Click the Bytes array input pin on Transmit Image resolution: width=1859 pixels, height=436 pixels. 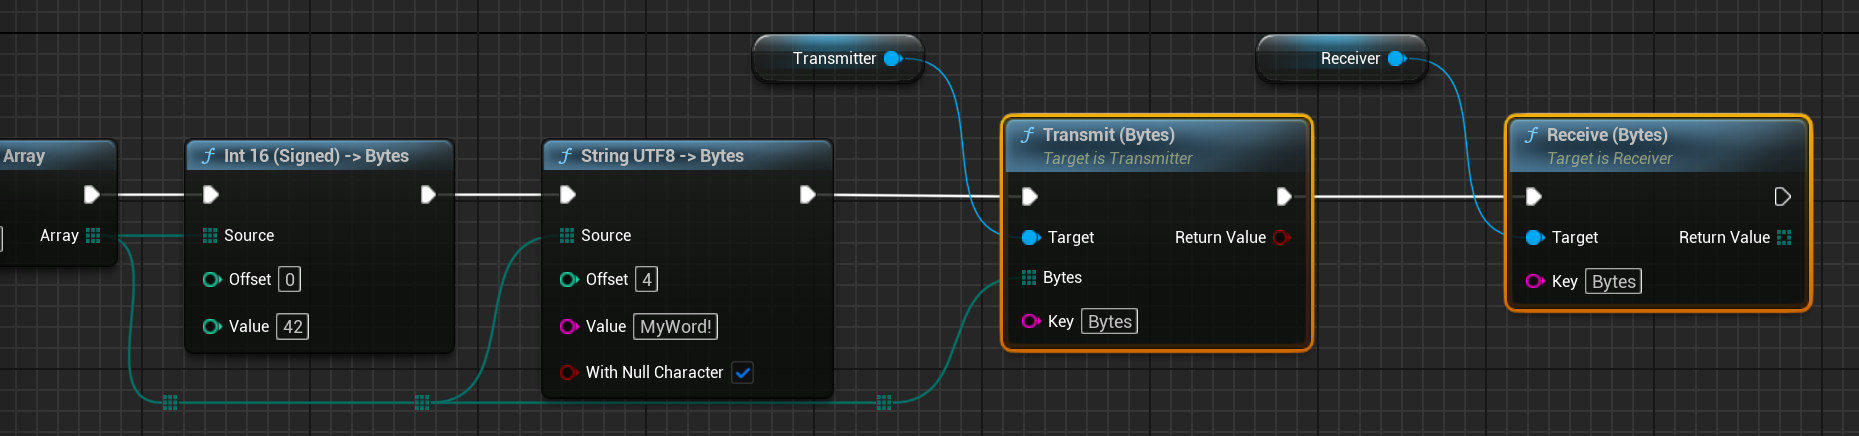coord(1029,278)
